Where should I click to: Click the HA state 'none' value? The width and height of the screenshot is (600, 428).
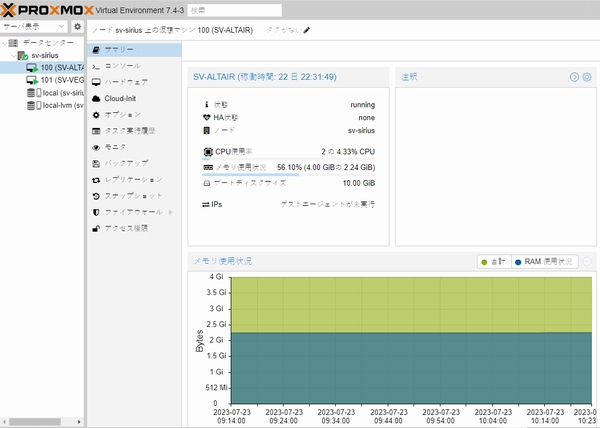coord(367,118)
